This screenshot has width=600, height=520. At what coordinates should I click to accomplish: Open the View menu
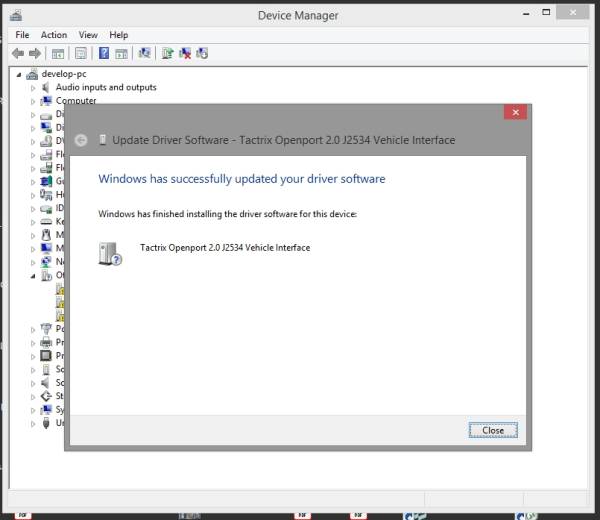88,35
